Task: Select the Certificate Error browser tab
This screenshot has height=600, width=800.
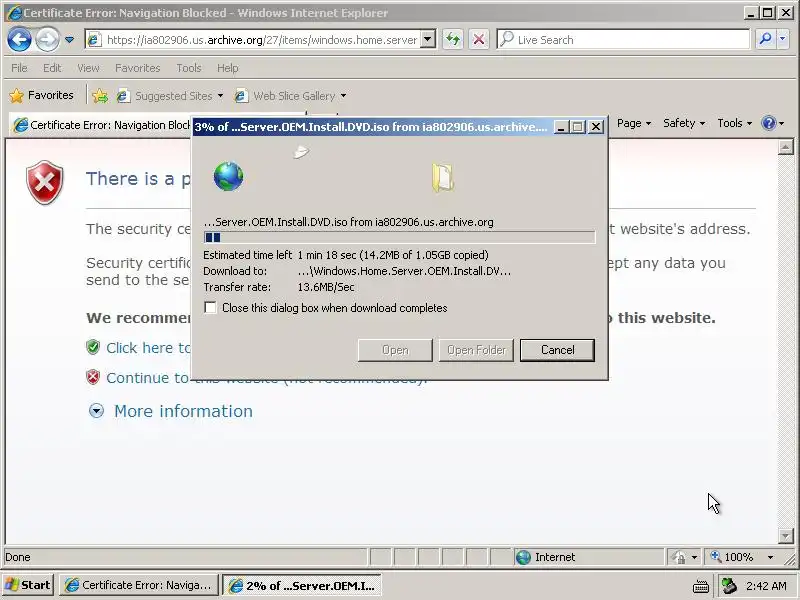Action: [x=102, y=125]
